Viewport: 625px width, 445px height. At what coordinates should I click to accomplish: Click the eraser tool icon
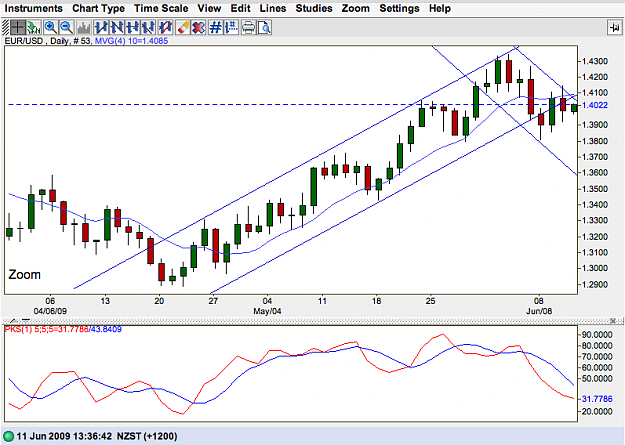183,28
